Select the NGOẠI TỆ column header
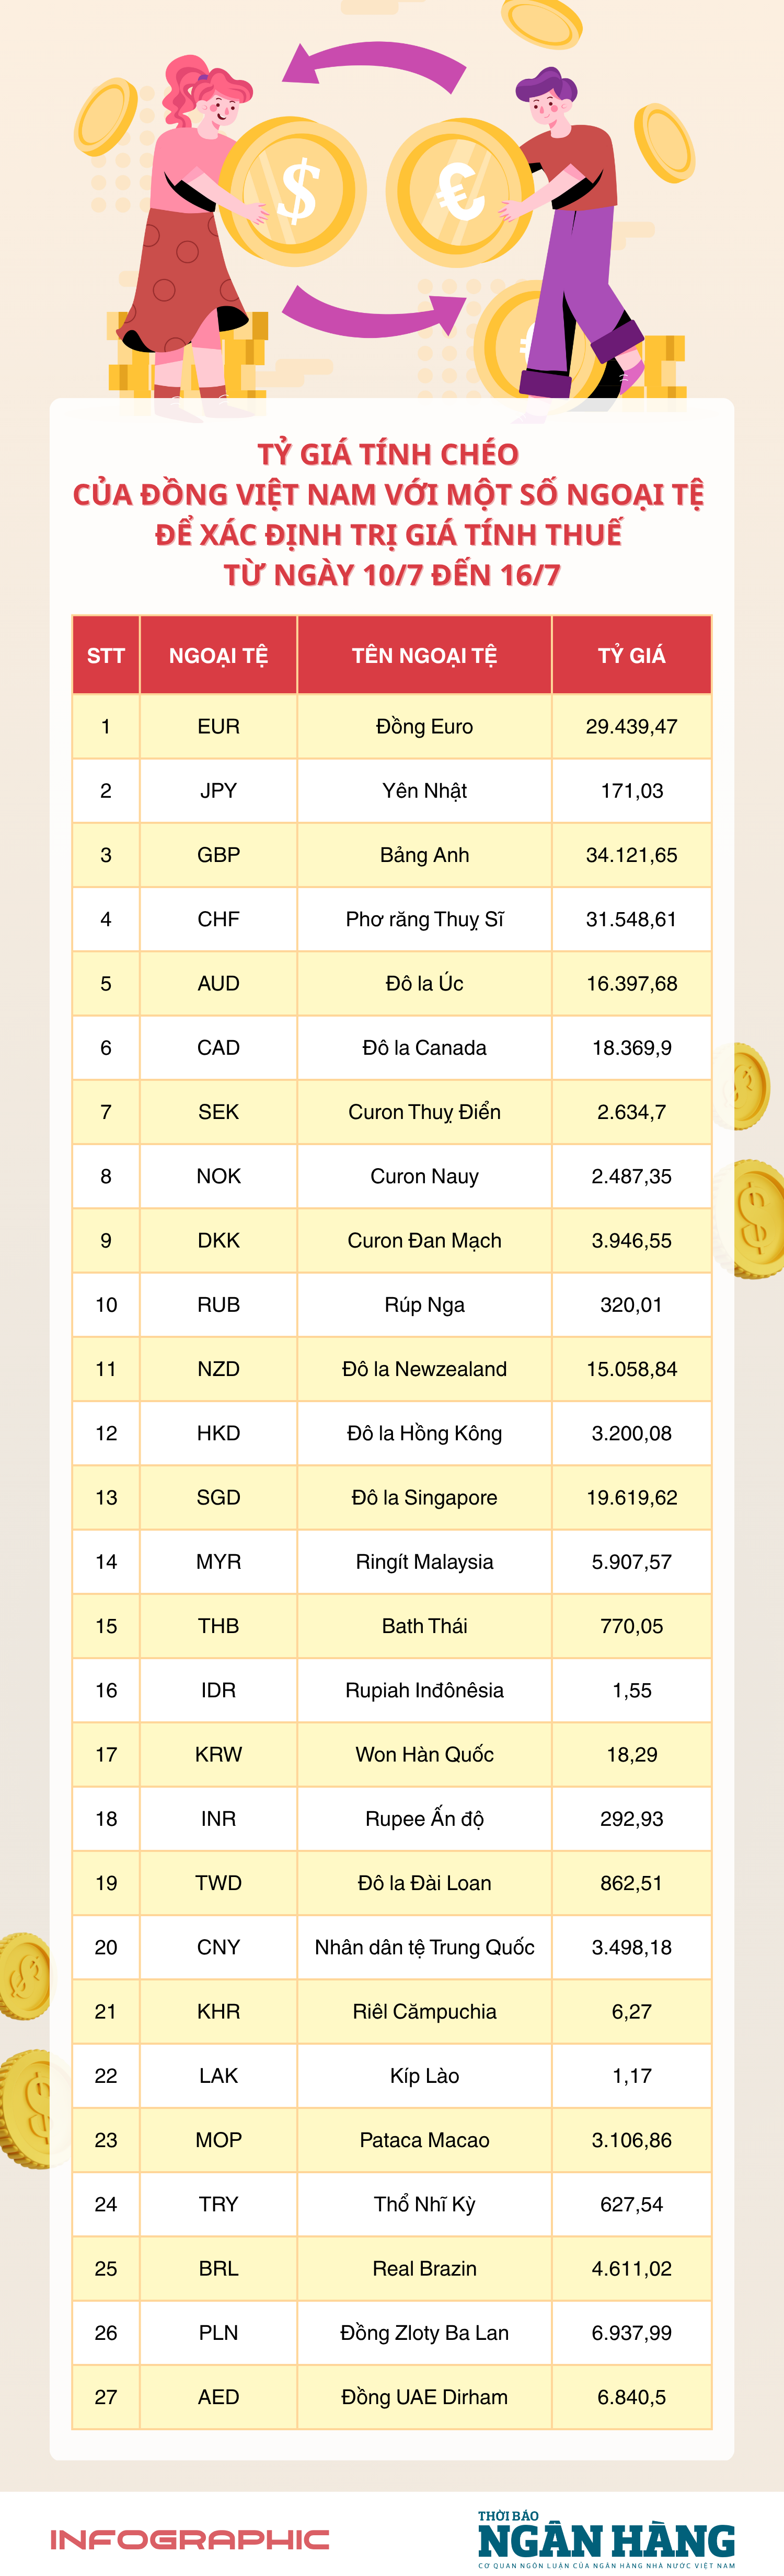Screen dimensions: 784x2576 click(x=218, y=656)
